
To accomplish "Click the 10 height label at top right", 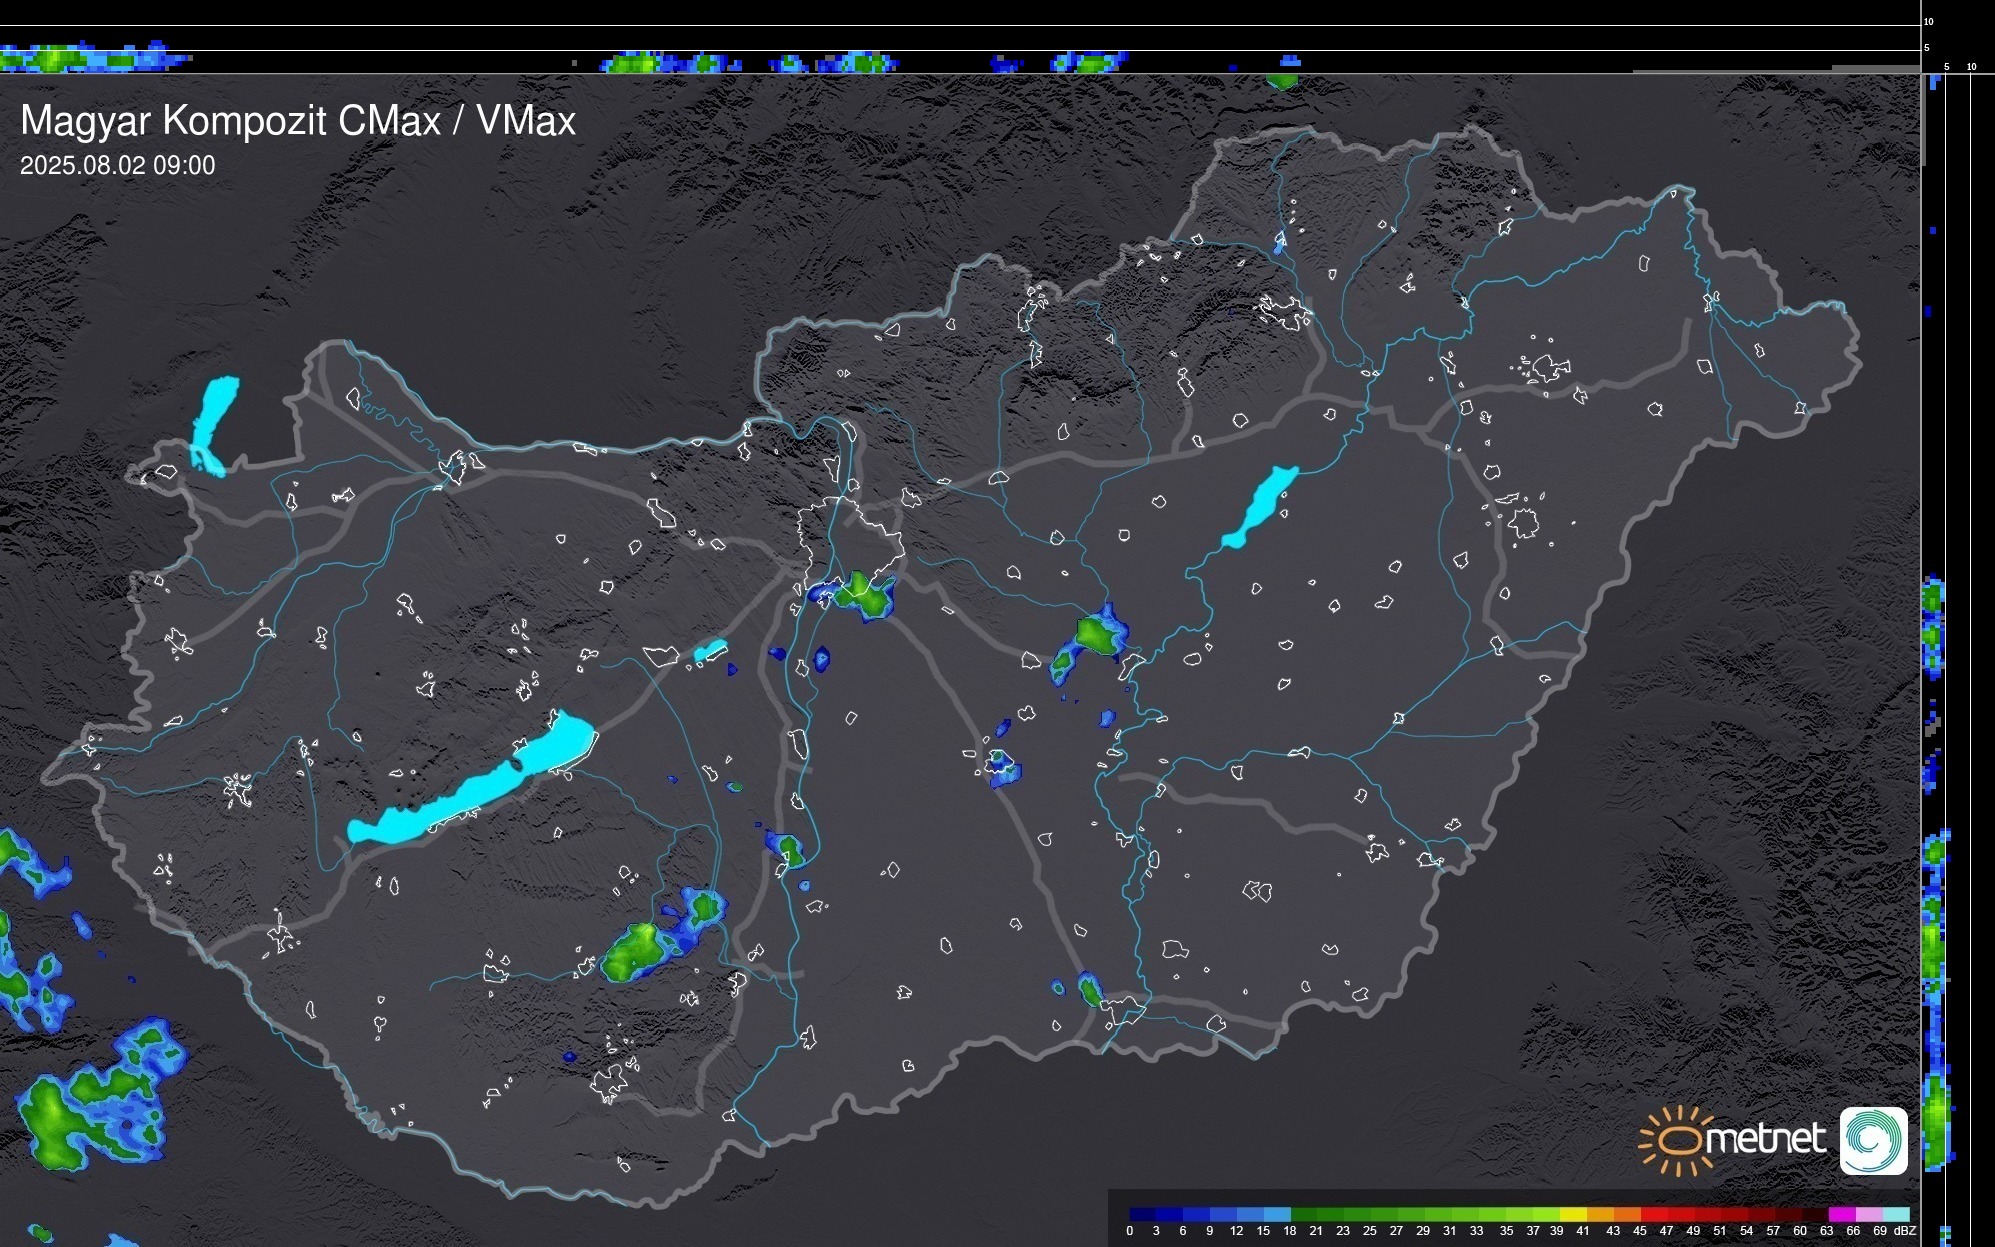I will pyautogui.click(x=1928, y=21).
